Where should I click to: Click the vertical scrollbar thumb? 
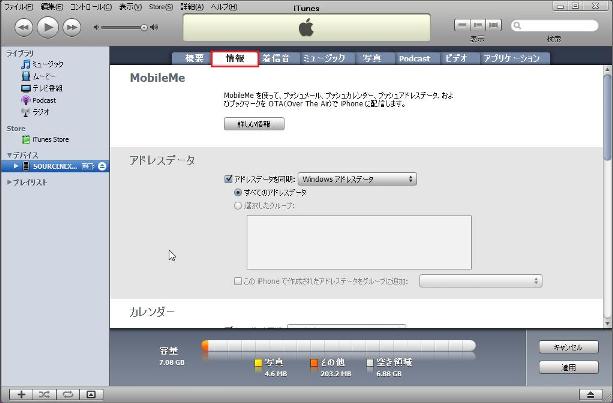click(x=607, y=117)
